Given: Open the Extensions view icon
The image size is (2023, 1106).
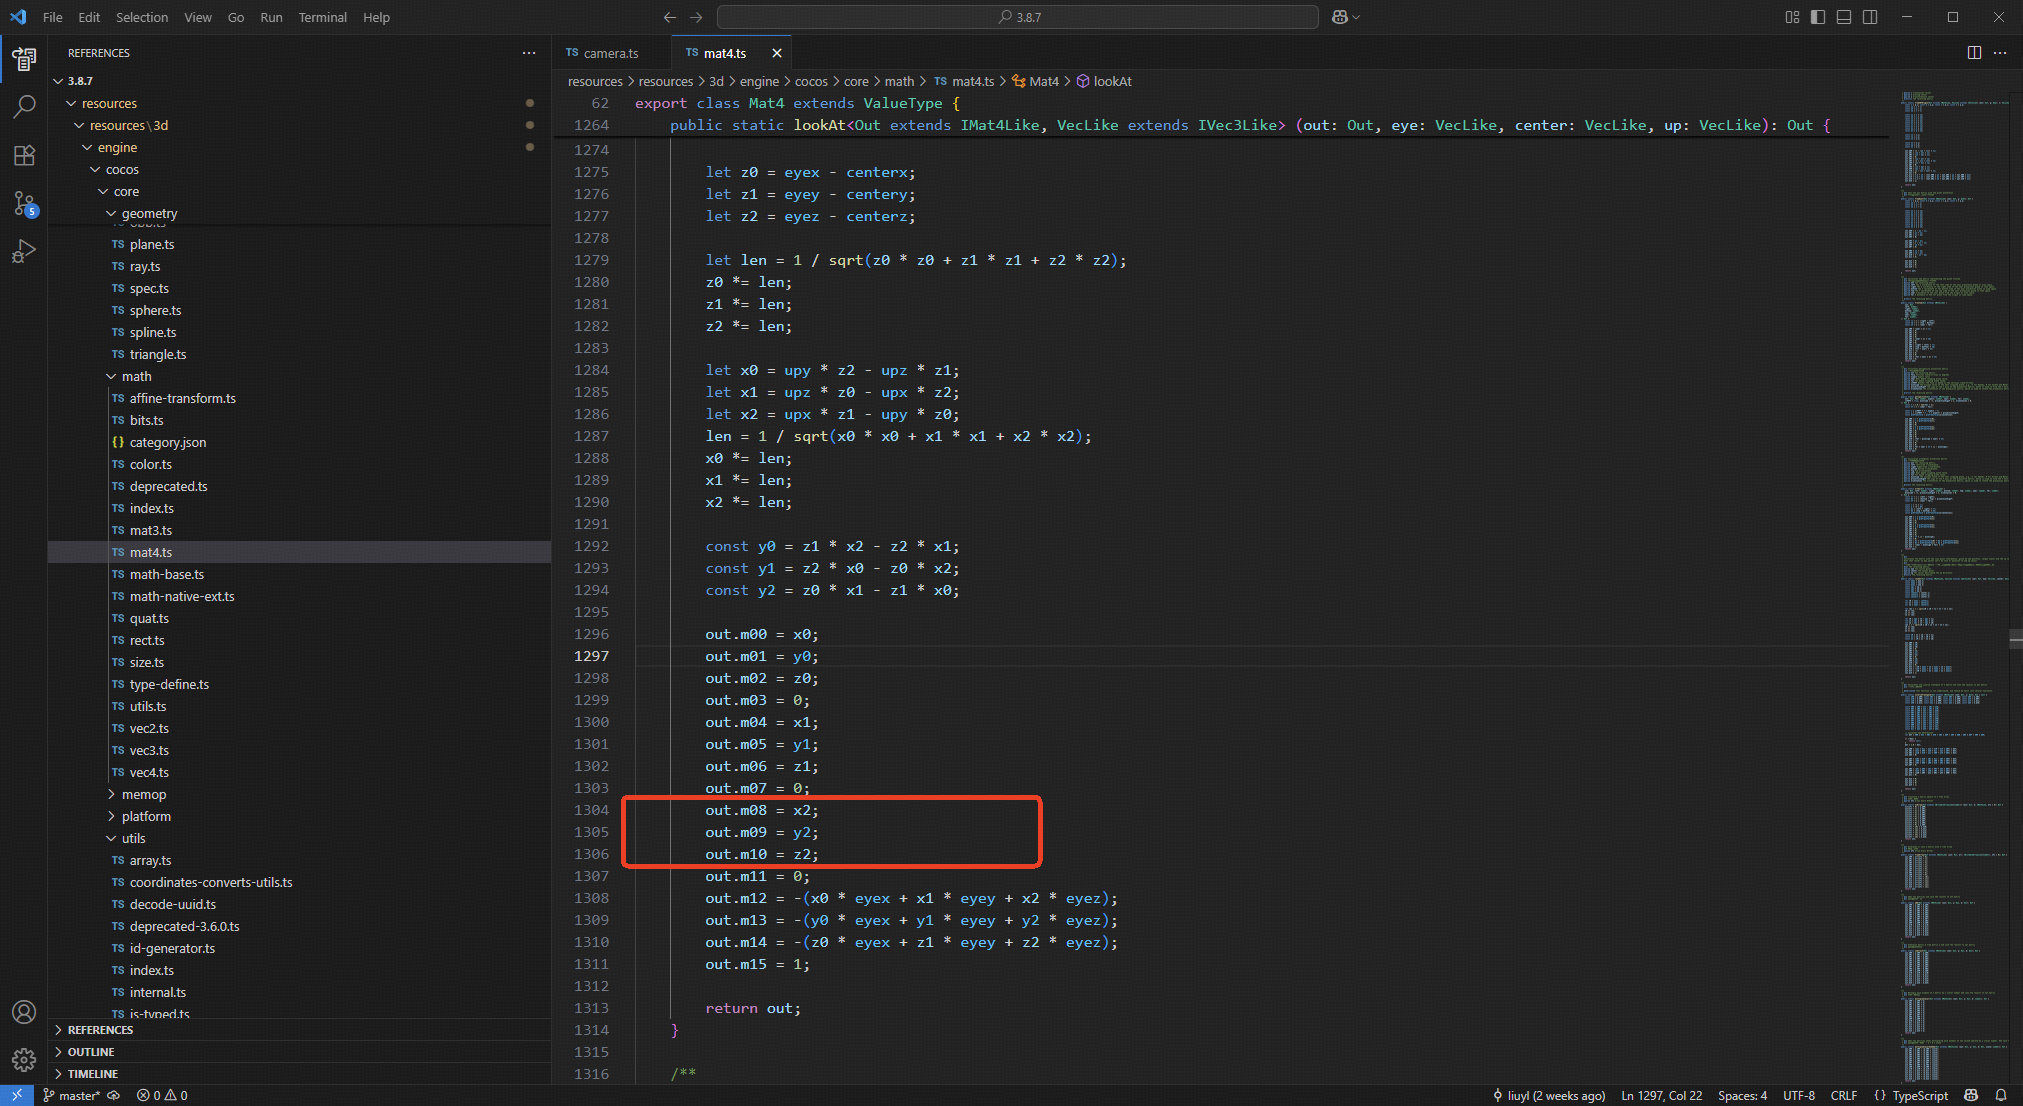Looking at the screenshot, I should tap(24, 155).
